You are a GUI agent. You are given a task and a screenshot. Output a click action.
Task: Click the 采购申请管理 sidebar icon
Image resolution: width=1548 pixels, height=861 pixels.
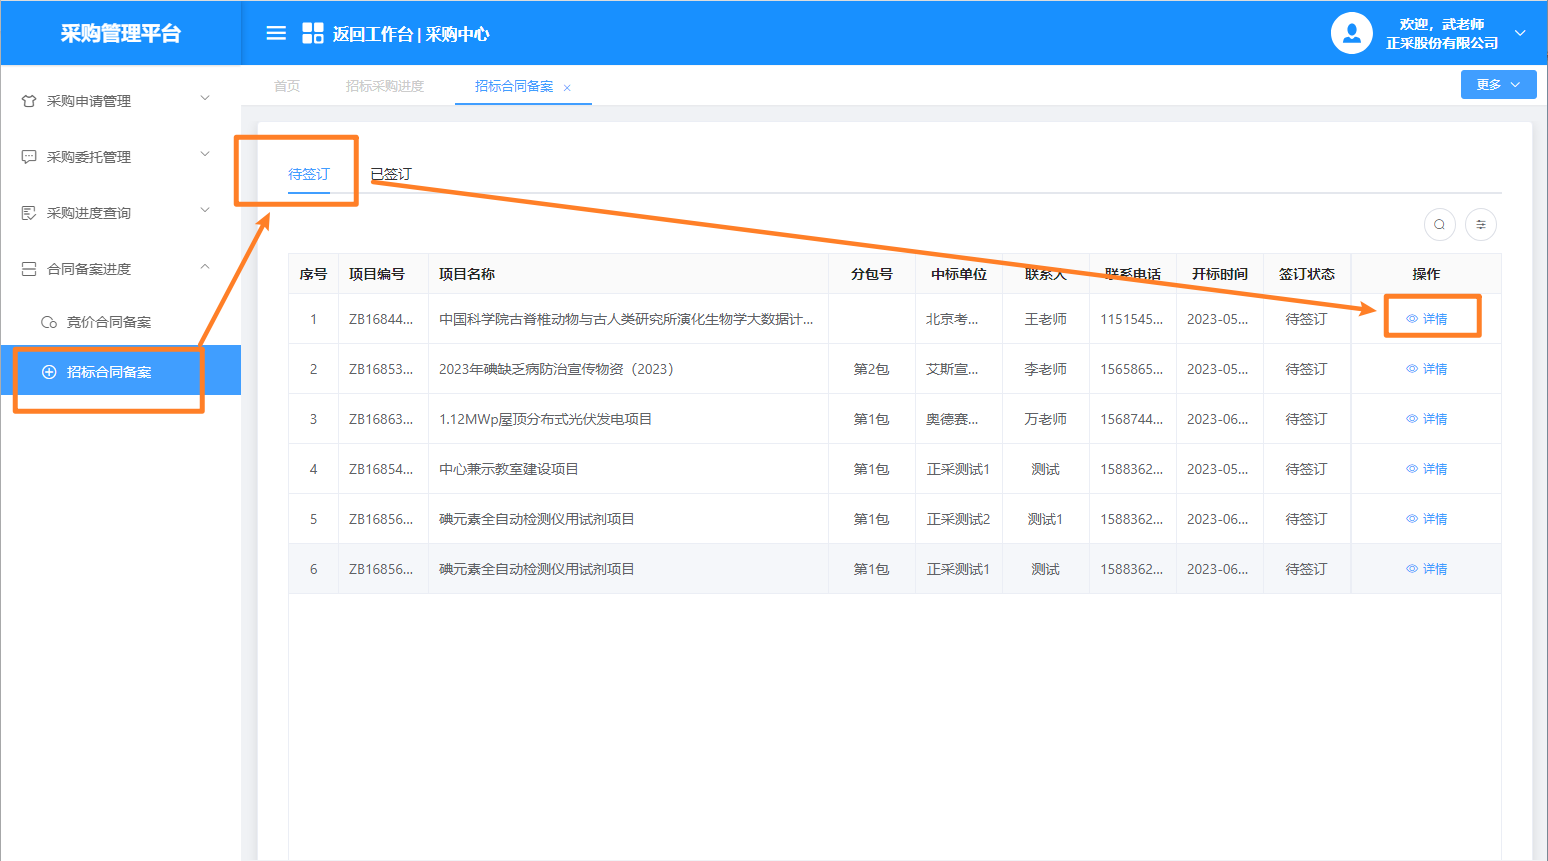(x=29, y=101)
